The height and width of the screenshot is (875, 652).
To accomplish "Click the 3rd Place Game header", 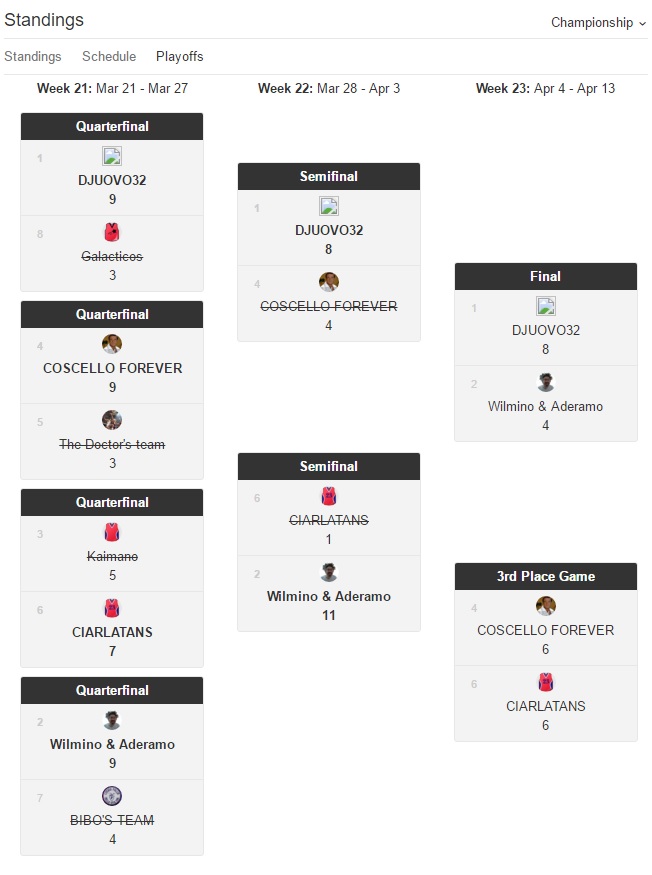I will coord(546,576).
